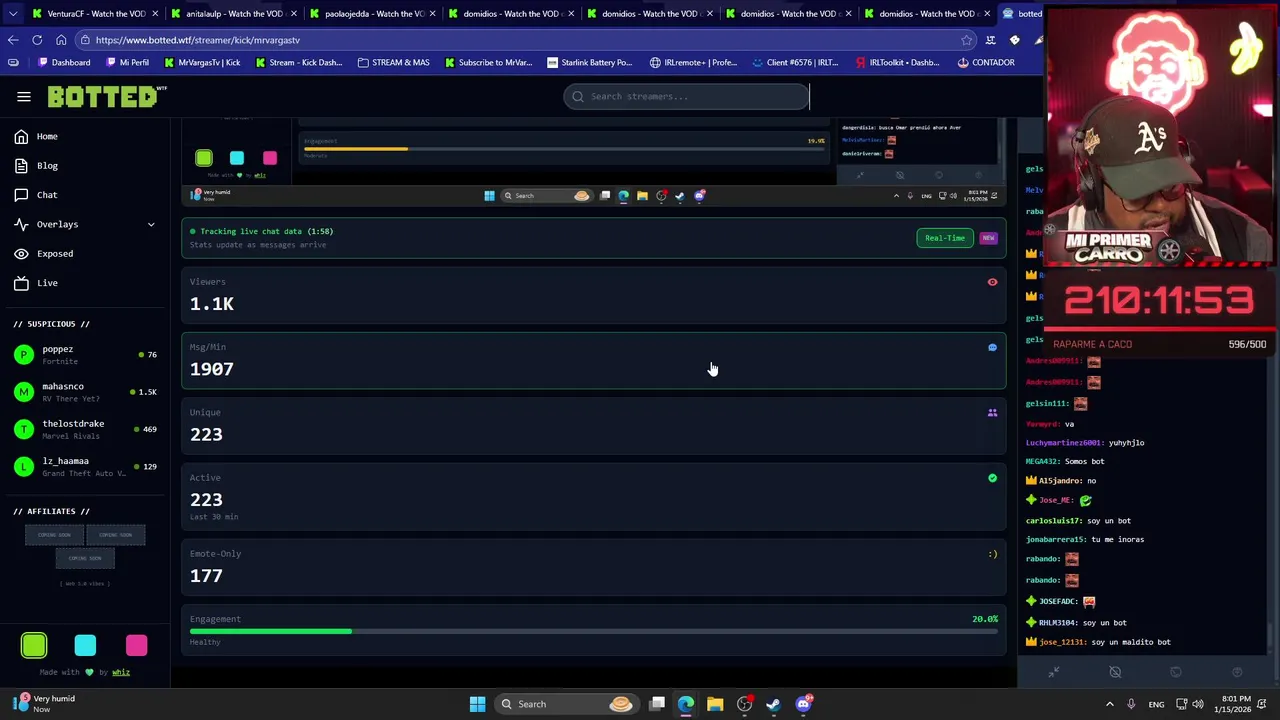Screen dimensions: 1280x720
Task: Open the whiz credit link
Action: [121, 672]
